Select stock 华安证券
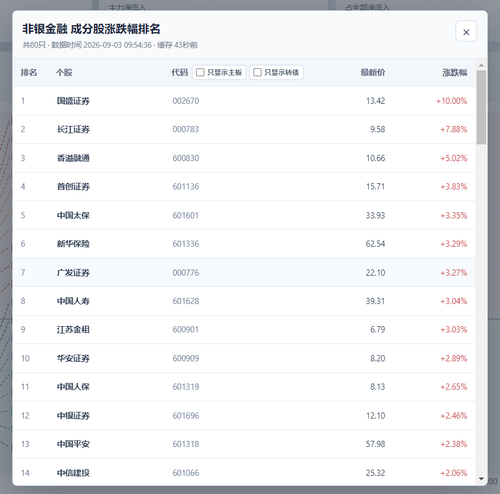Screen dimensions: 500x494 click(73, 358)
